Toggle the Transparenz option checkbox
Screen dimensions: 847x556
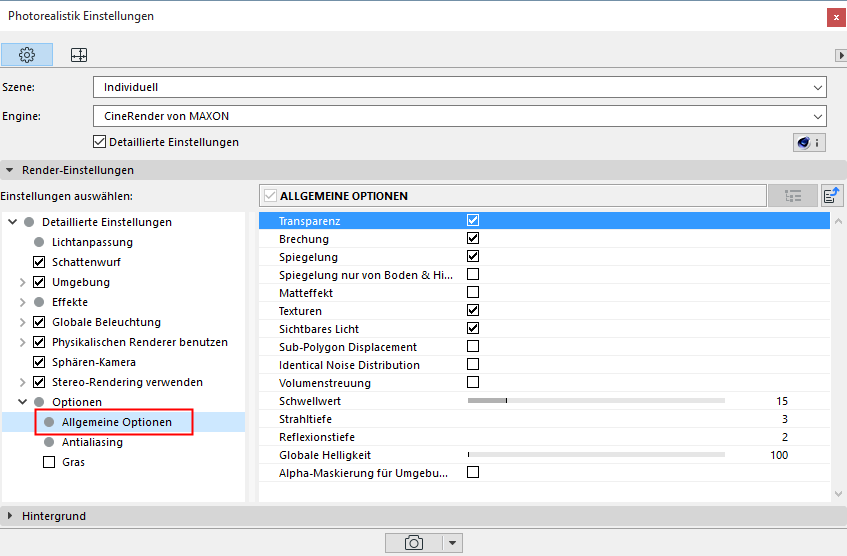473,220
